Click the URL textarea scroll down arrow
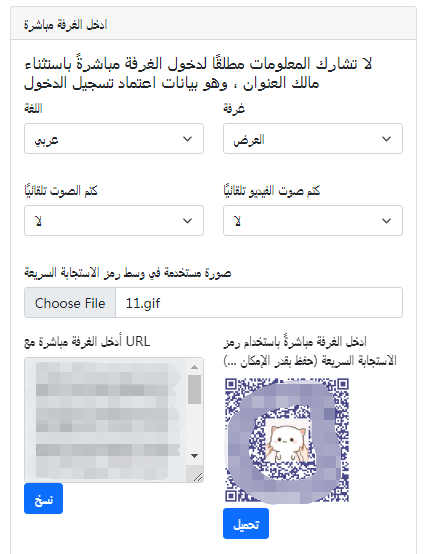This screenshot has height=554, width=428. (x=194, y=456)
